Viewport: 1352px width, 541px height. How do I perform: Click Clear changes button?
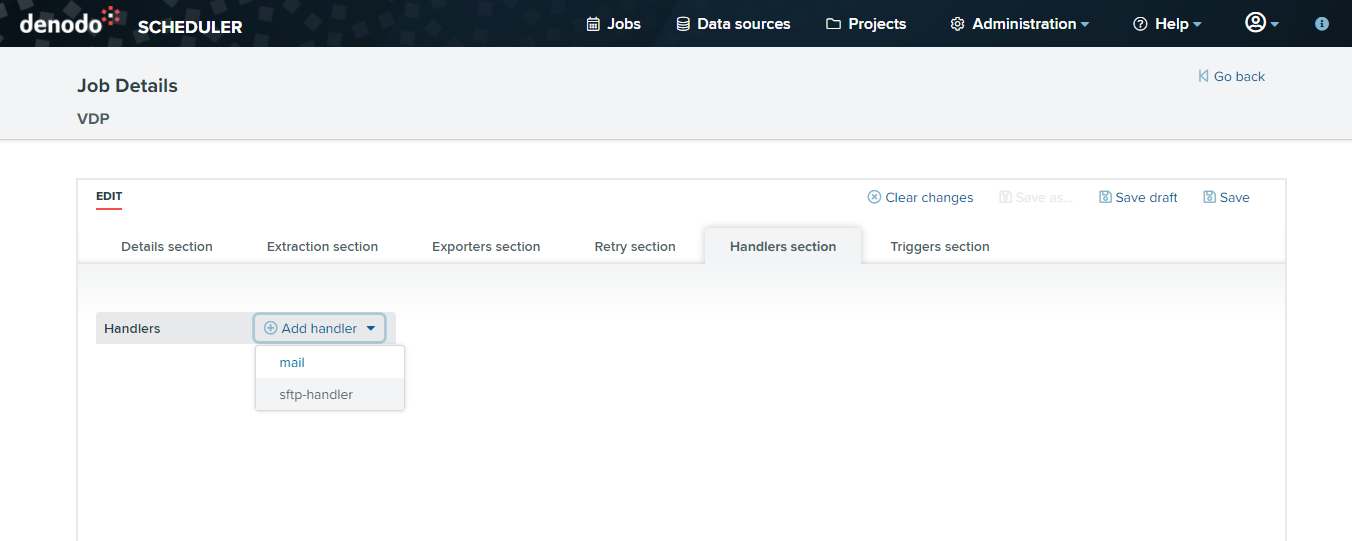[920, 197]
